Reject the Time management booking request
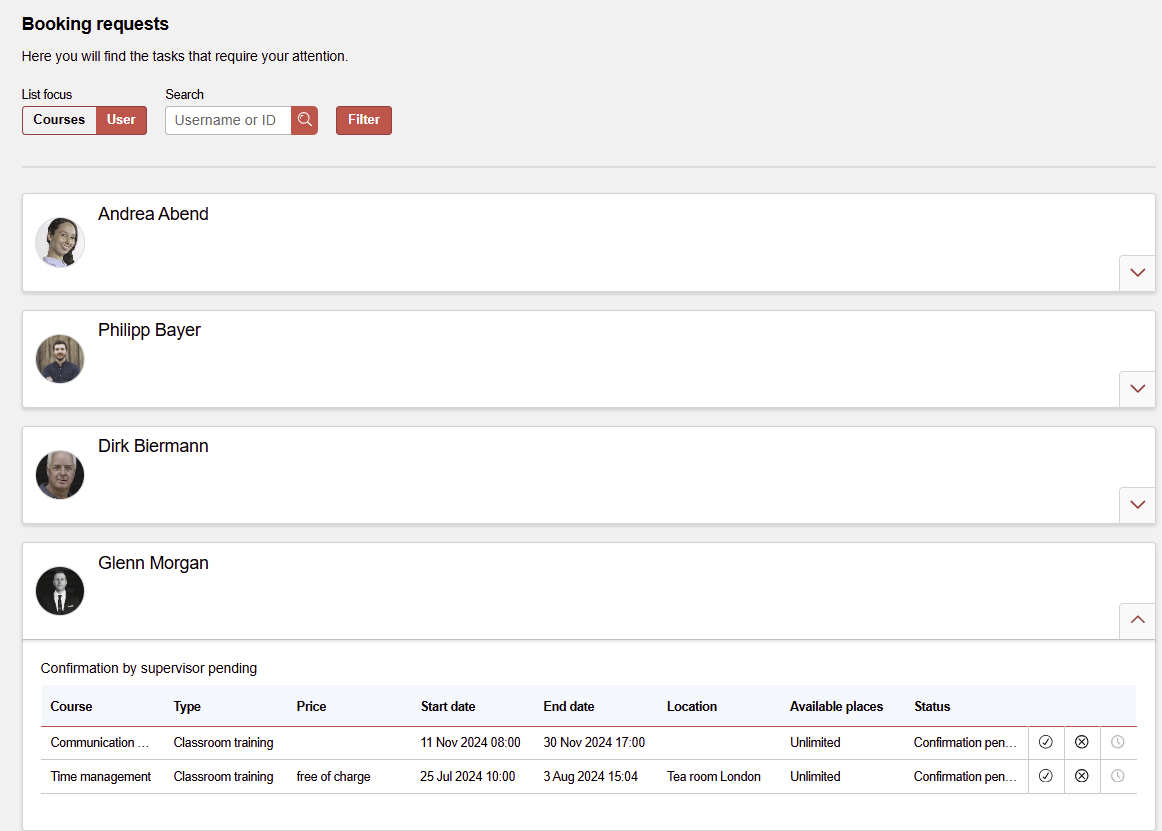The image size is (1162, 831). click(1082, 776)
